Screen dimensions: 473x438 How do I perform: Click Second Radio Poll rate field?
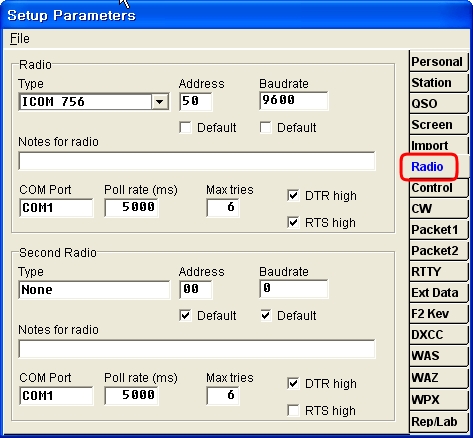point(131,396)
